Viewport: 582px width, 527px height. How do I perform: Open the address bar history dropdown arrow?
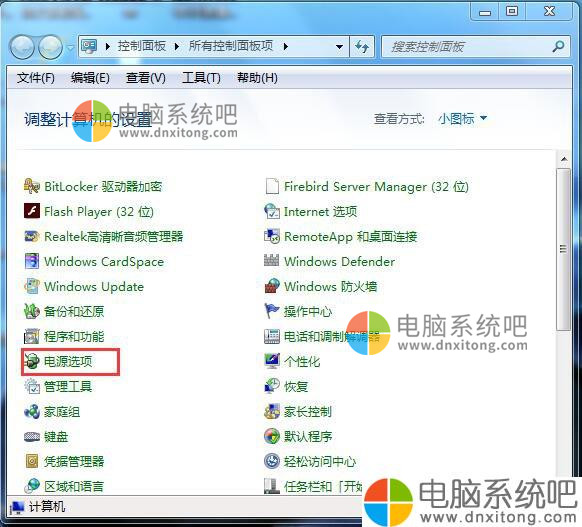[339, 47]
